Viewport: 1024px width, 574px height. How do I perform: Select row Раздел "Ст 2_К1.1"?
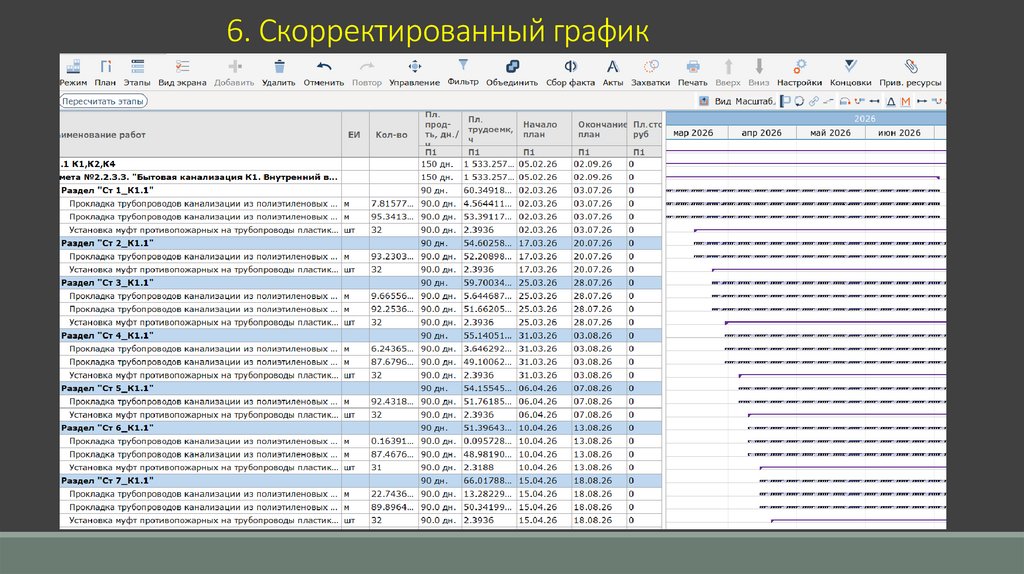(x=360, y=243)
